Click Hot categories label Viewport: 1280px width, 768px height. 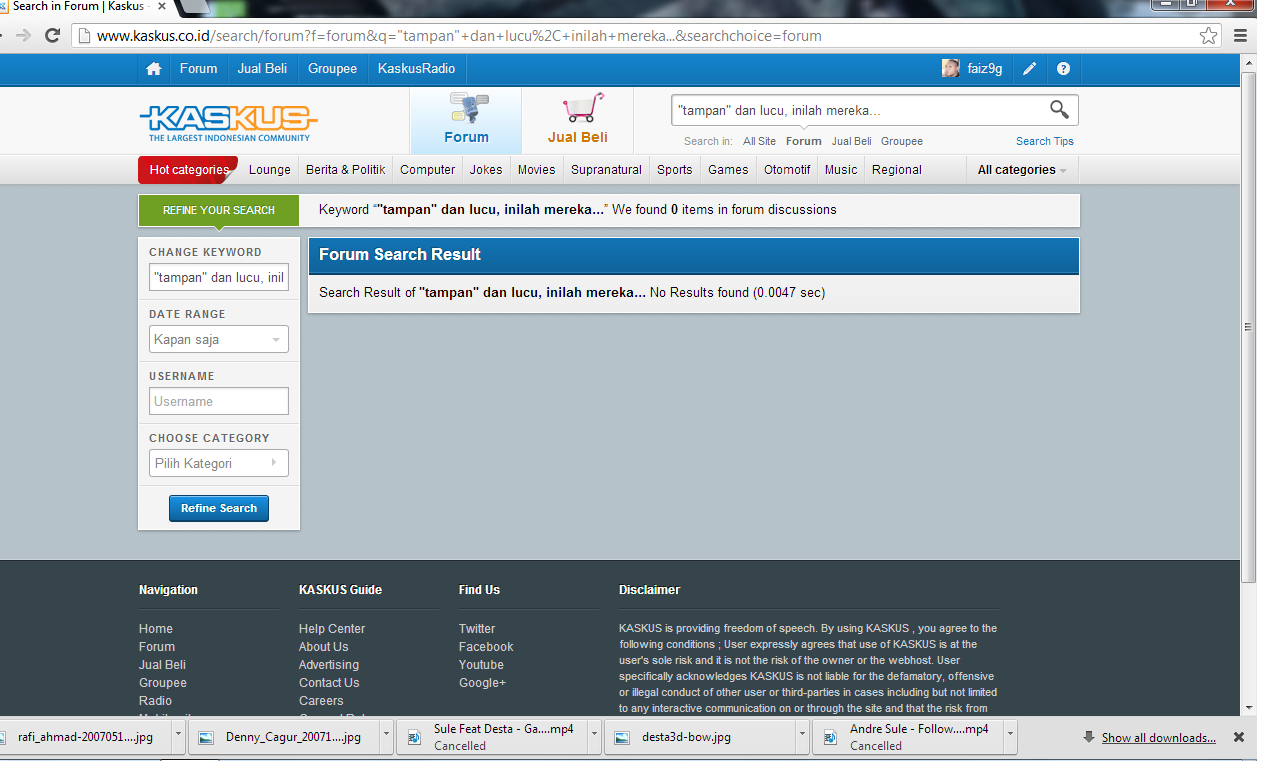188,169
